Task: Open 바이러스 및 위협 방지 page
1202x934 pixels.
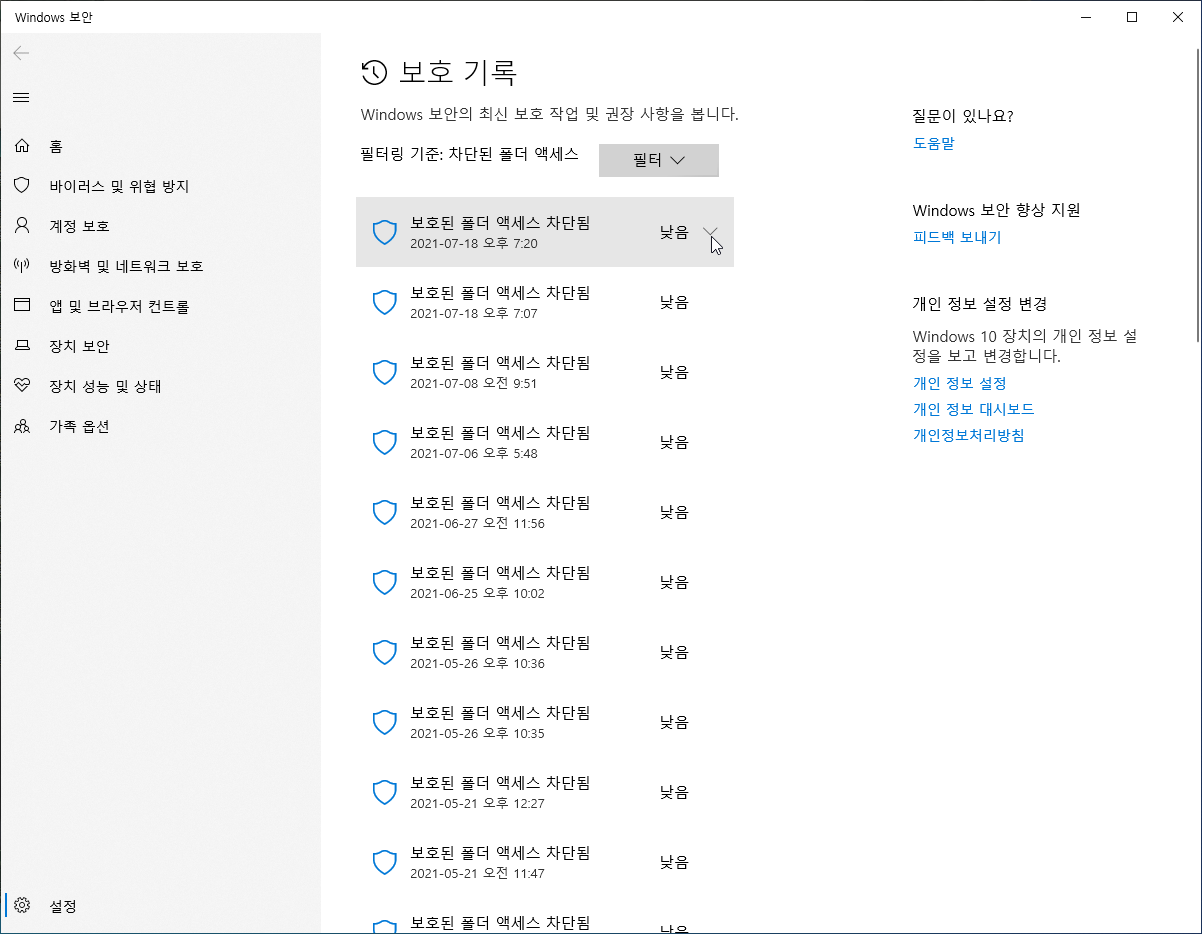Action: (x=119, y=186)
